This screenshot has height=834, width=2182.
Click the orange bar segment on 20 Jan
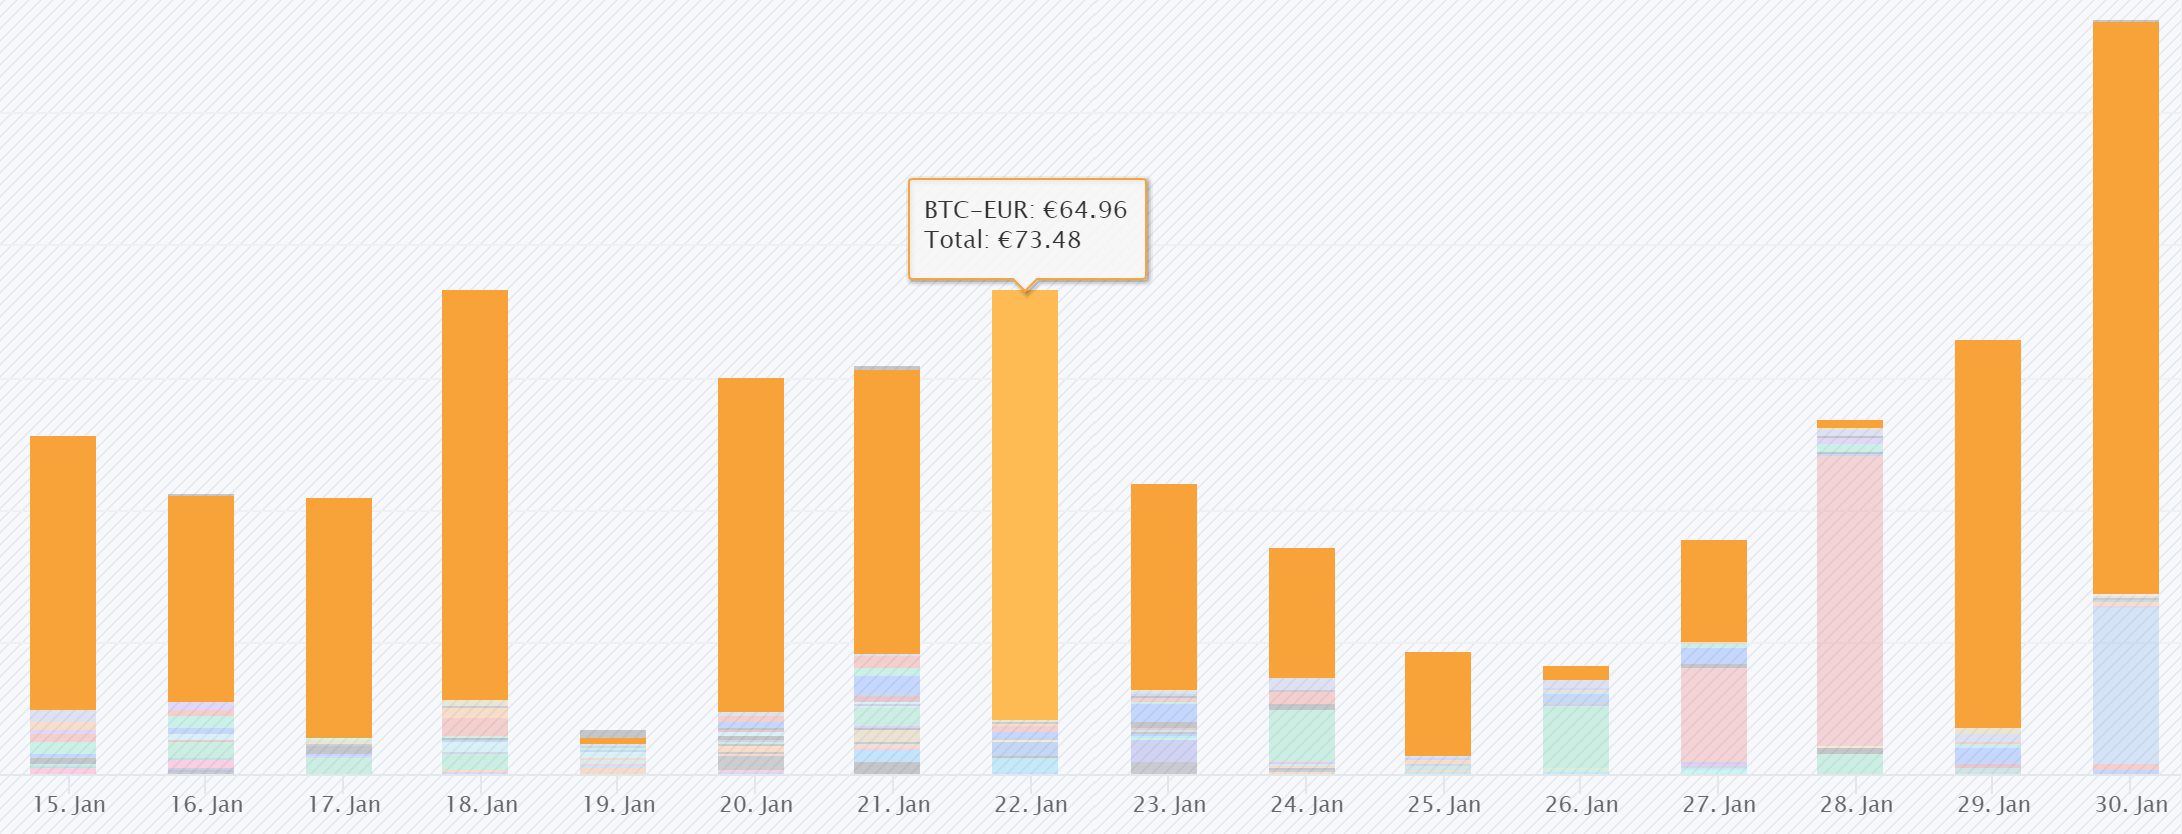click(x=751, y=544)
